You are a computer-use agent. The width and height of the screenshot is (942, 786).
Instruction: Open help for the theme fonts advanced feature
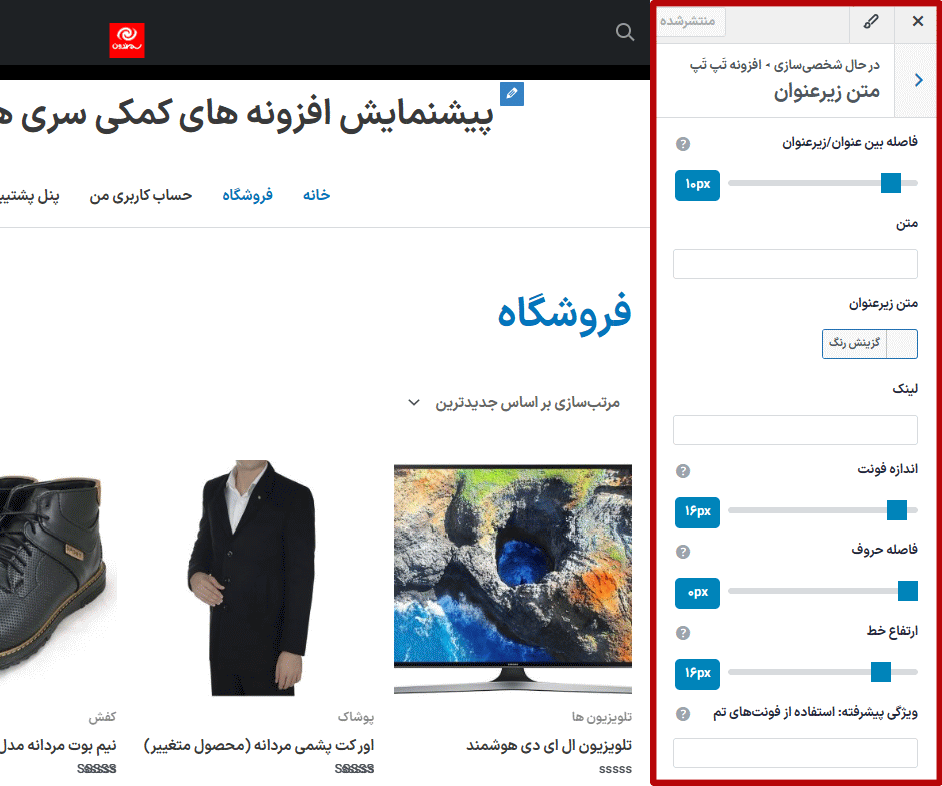tap(683, 712)
